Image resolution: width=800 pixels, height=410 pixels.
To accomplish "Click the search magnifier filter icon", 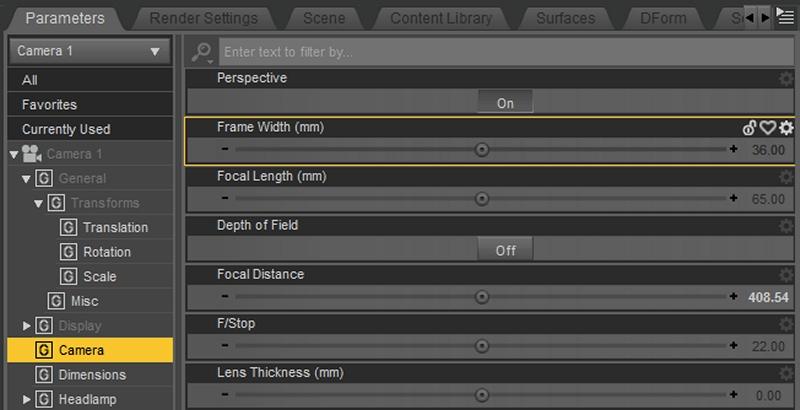I will tap(202, 51).
